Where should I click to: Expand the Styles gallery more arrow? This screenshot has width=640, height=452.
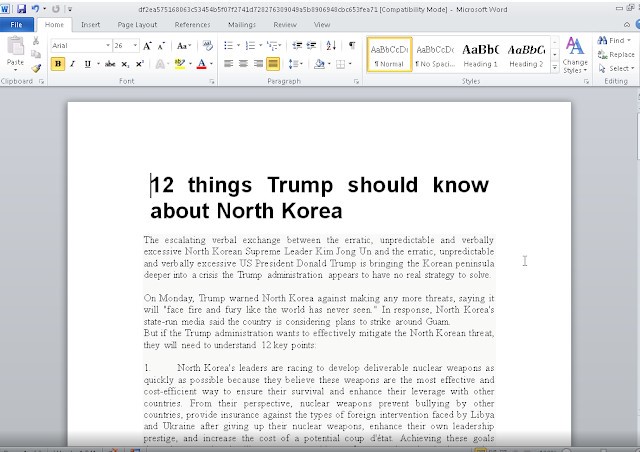554,67
